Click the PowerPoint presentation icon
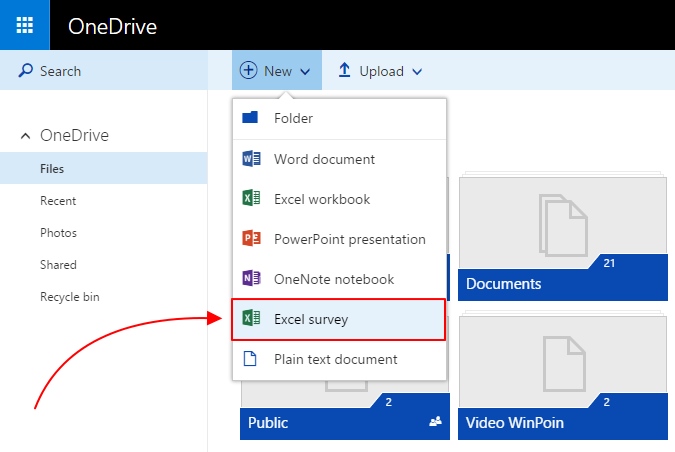The image size is (675, 452). pos(251,238)
